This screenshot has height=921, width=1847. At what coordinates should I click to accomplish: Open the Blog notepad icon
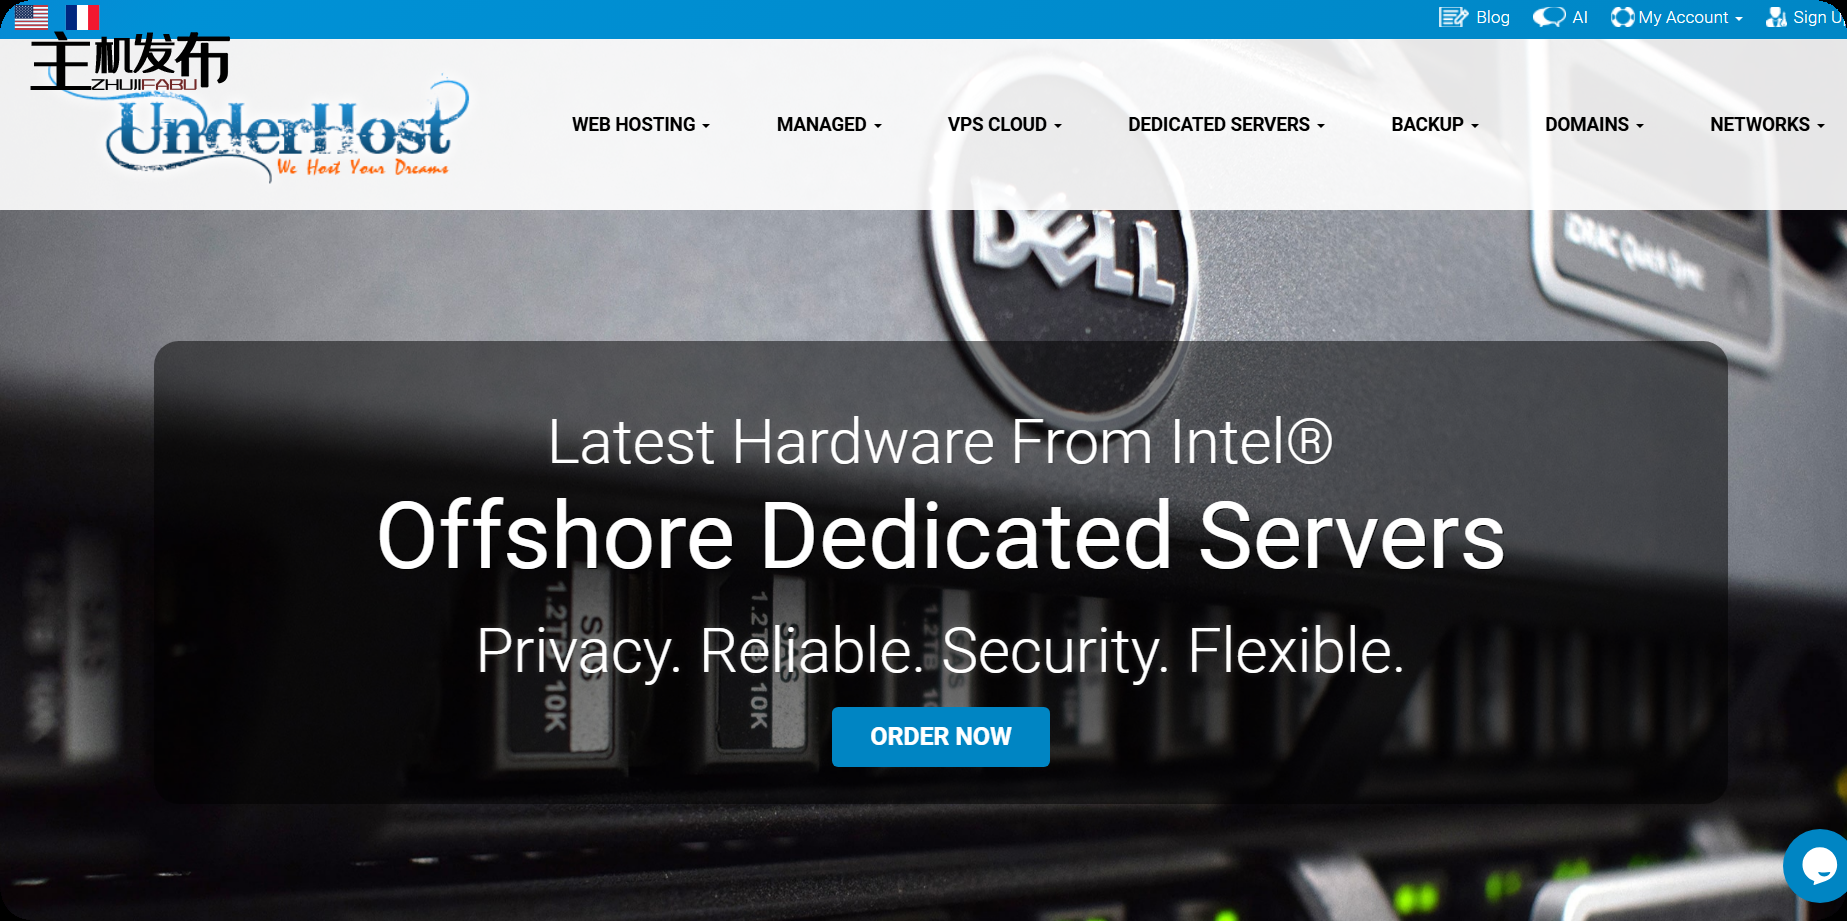point(1453,17)
